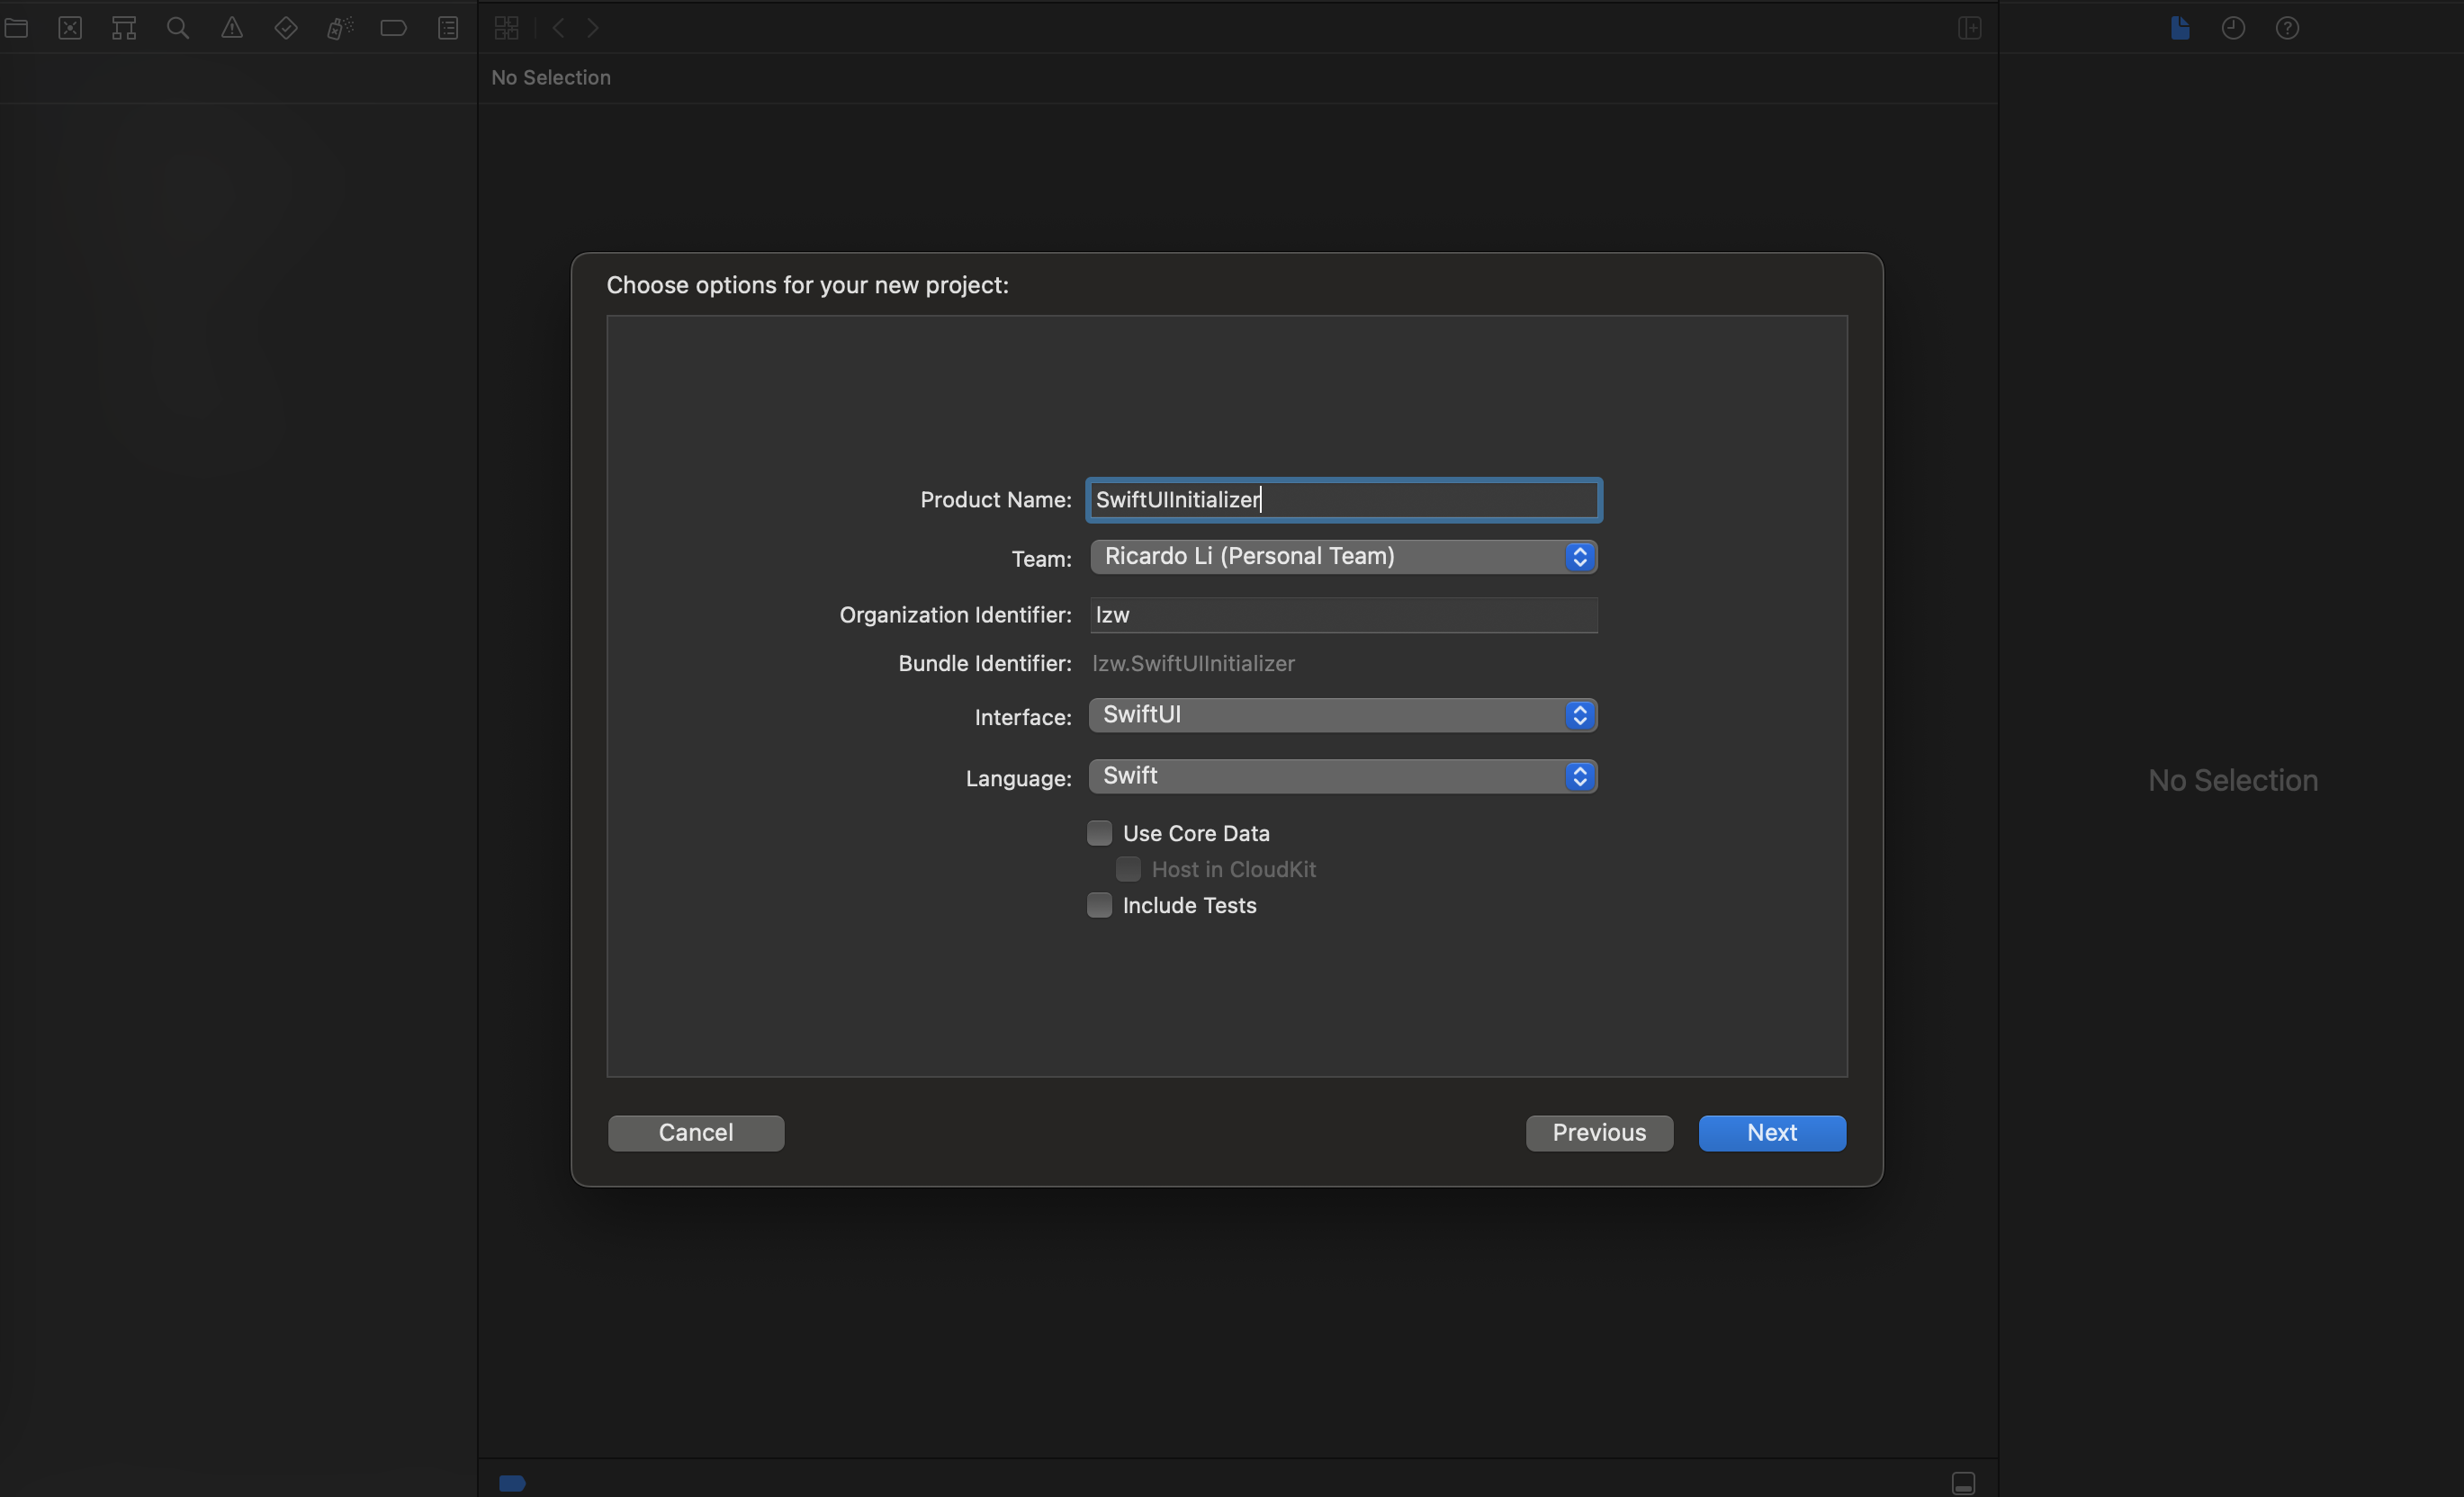Switch to the Quick Help inspector tab
The image size is (2464, 1497).
[x=2287, y=28]
